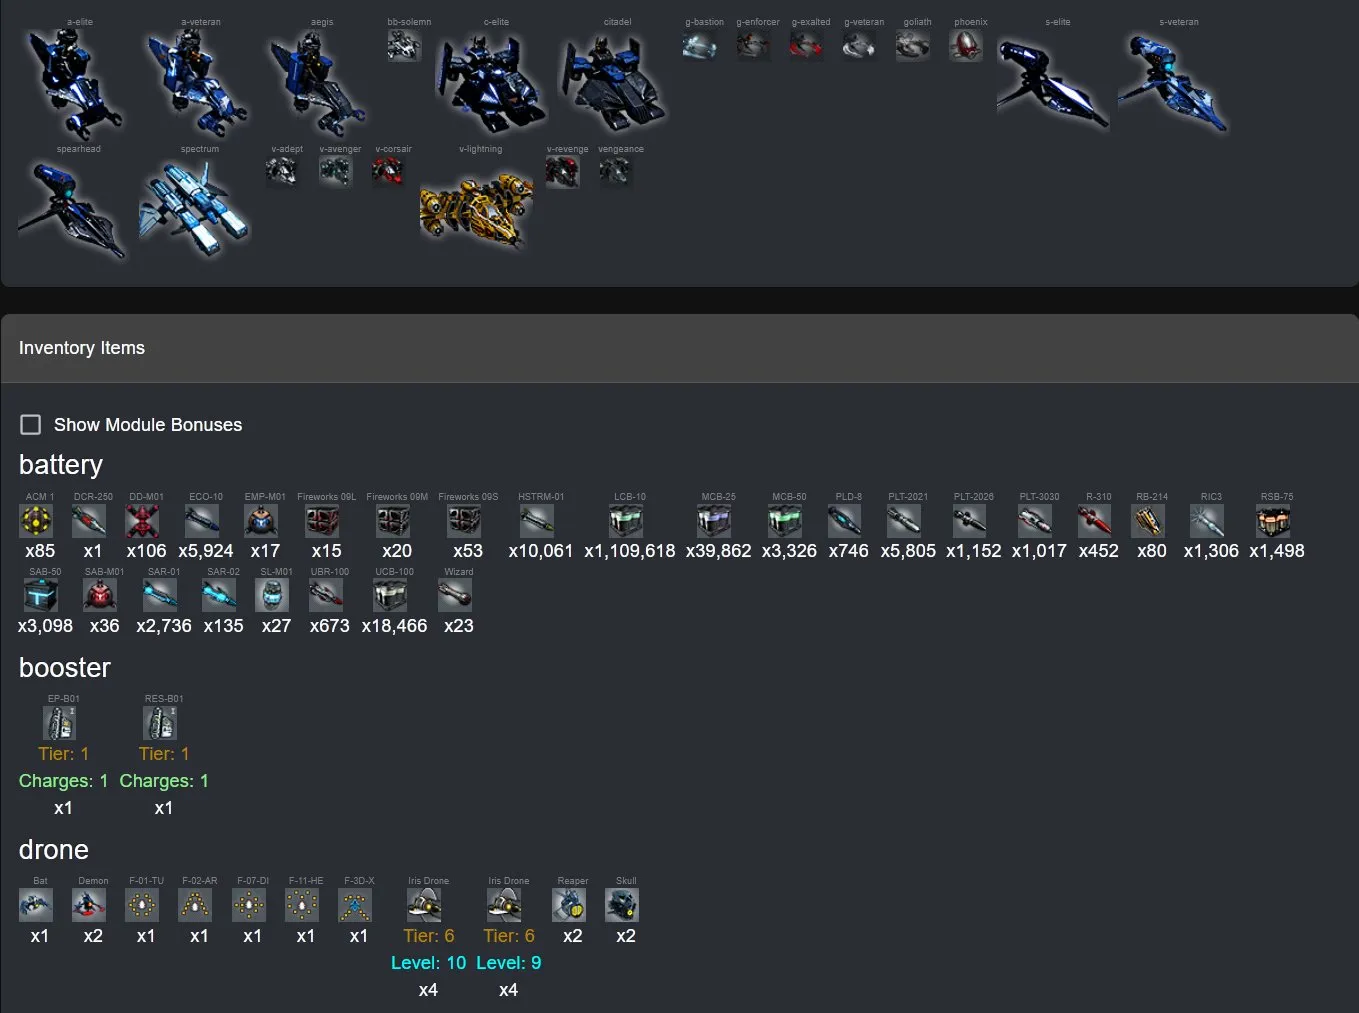Viewport: 1359px width, 1013px height.
Task: Select the SL-M01 mine icon
Action: pyautogui.click(x=273, y=596)
